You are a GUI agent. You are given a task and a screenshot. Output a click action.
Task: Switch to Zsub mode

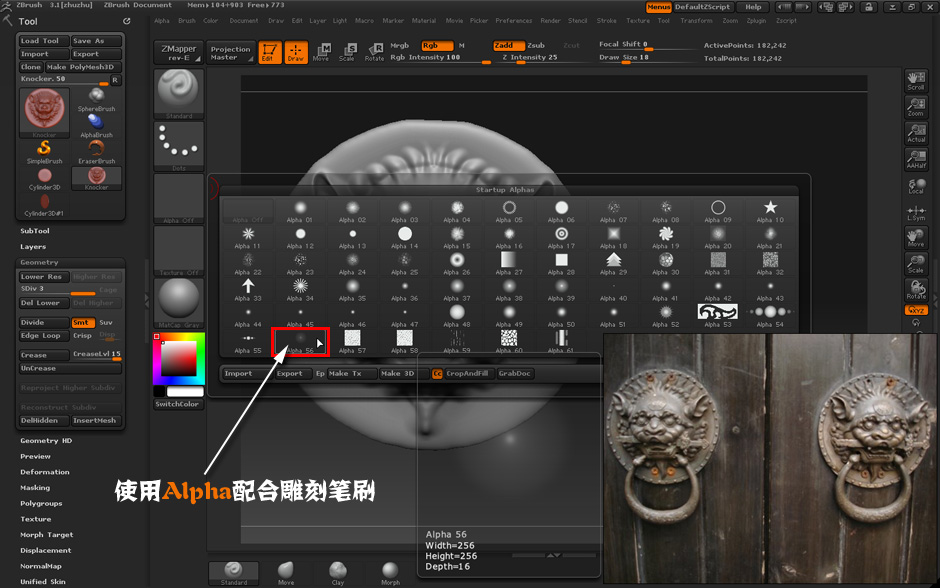pos(536,46)
